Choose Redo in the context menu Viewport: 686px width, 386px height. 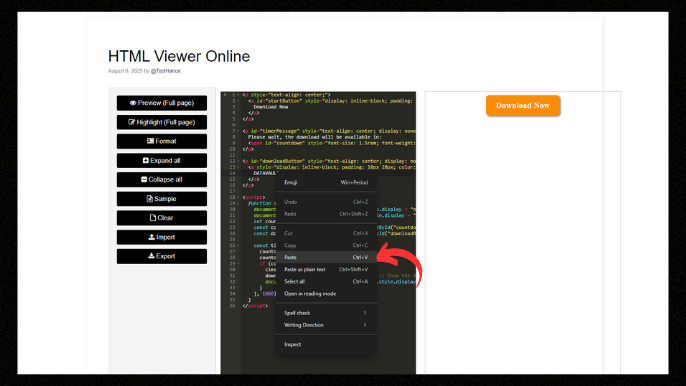[326, 214]
